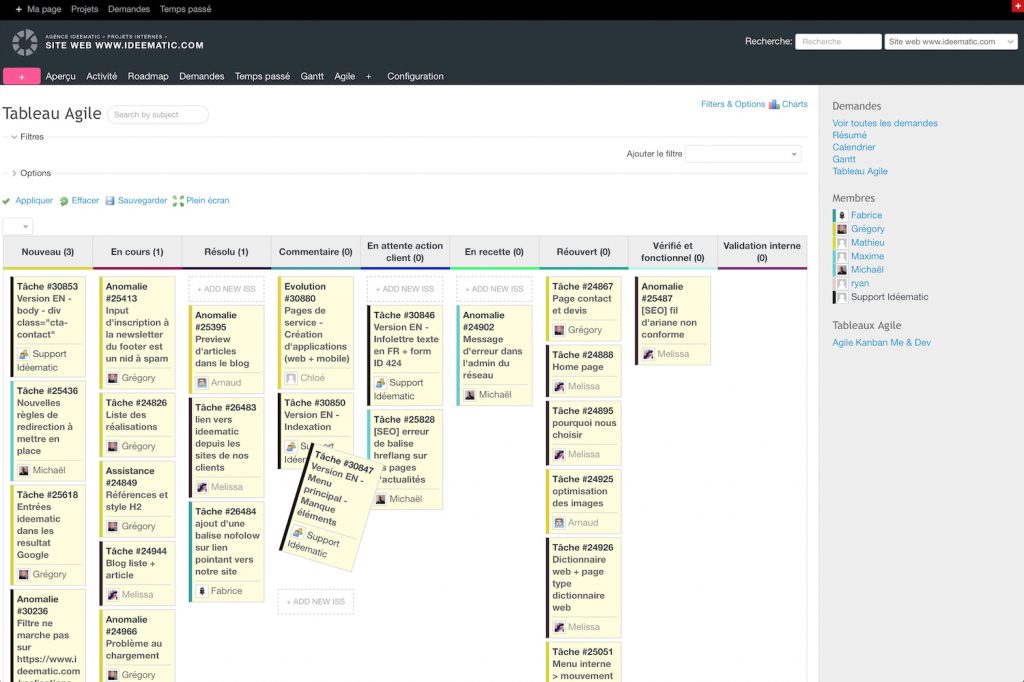Click the Plein écran fullscreen icon
The image size is (1024, 682).
178,201
